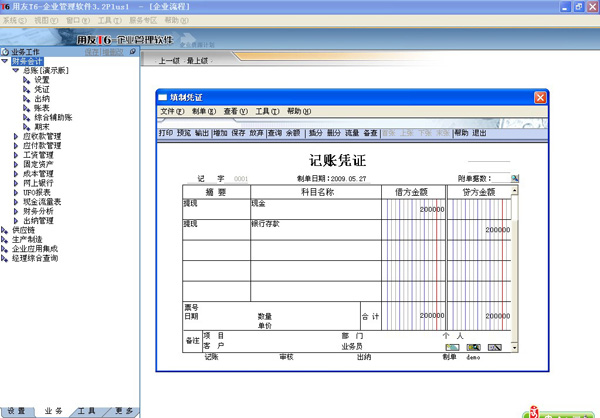
Task: Click the 附单据数 input field
Action: click(501, 178)
